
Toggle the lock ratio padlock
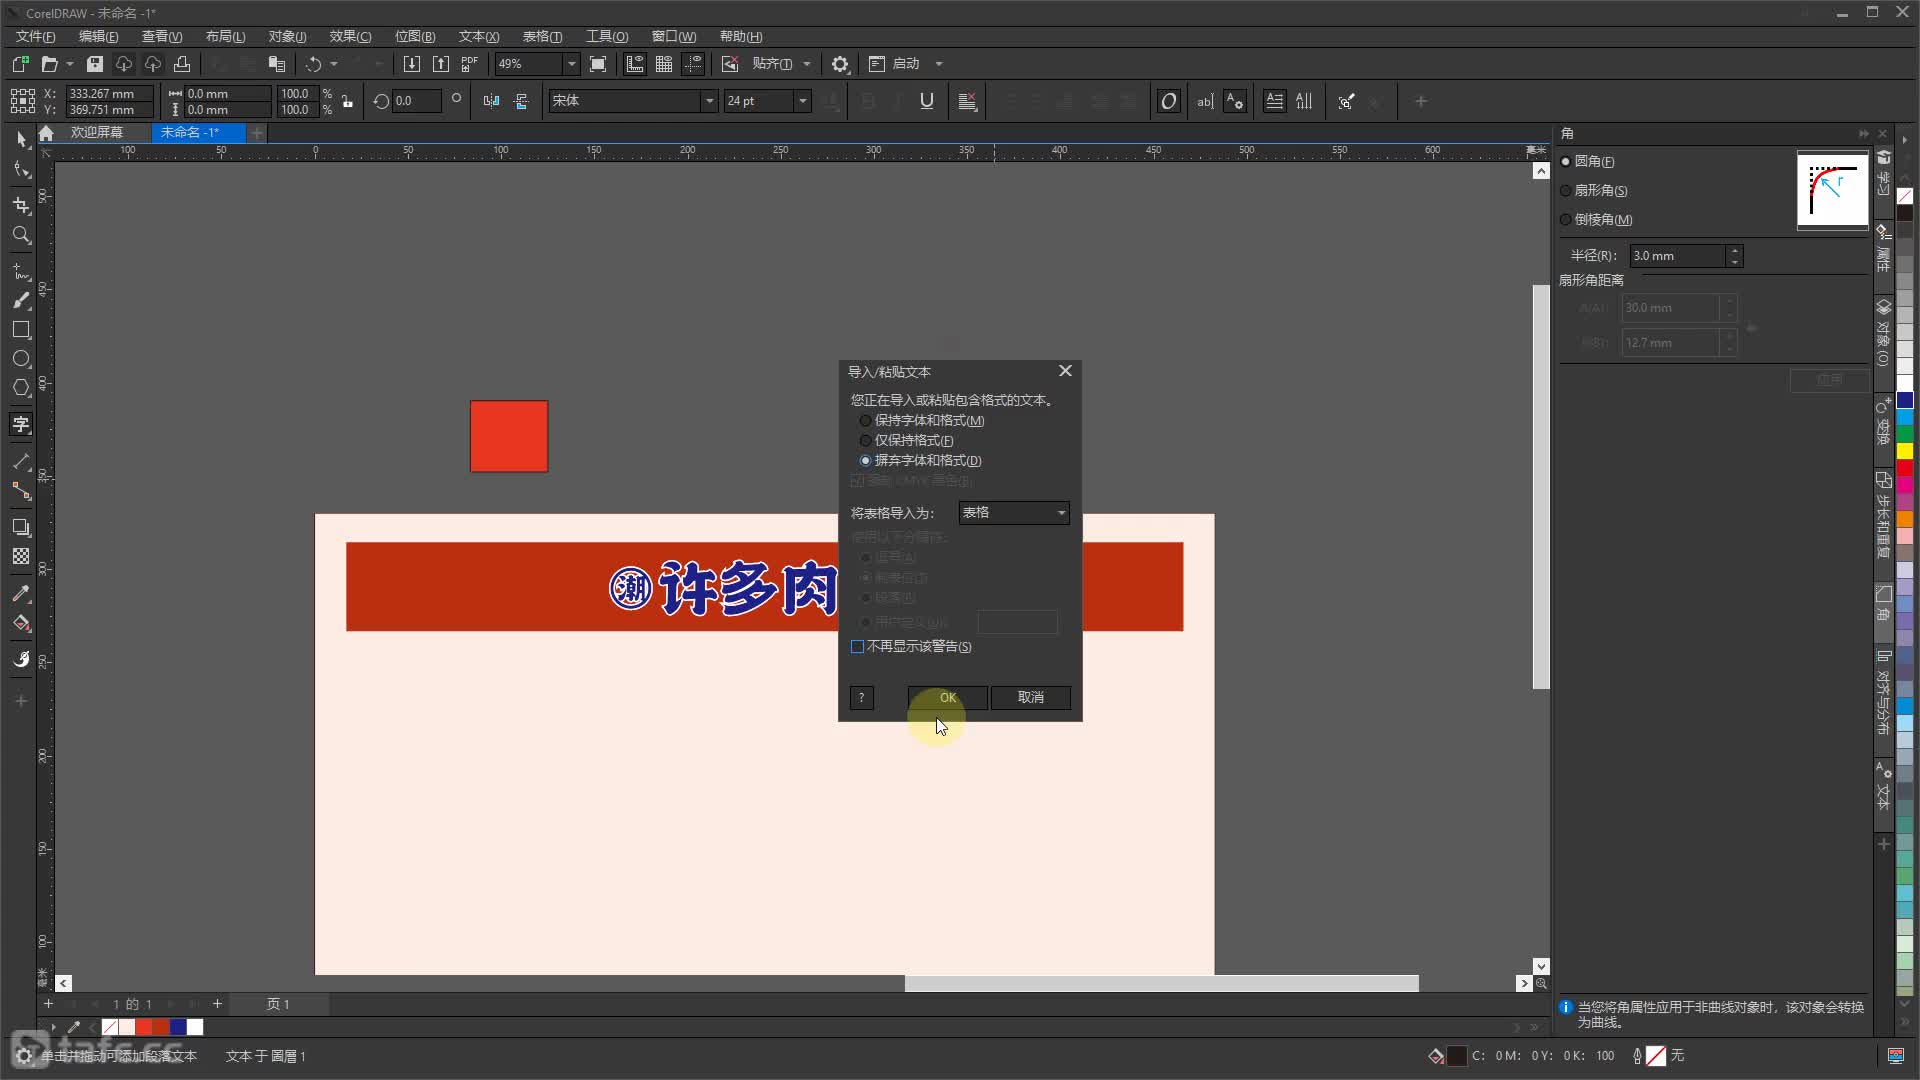[348, 101]
